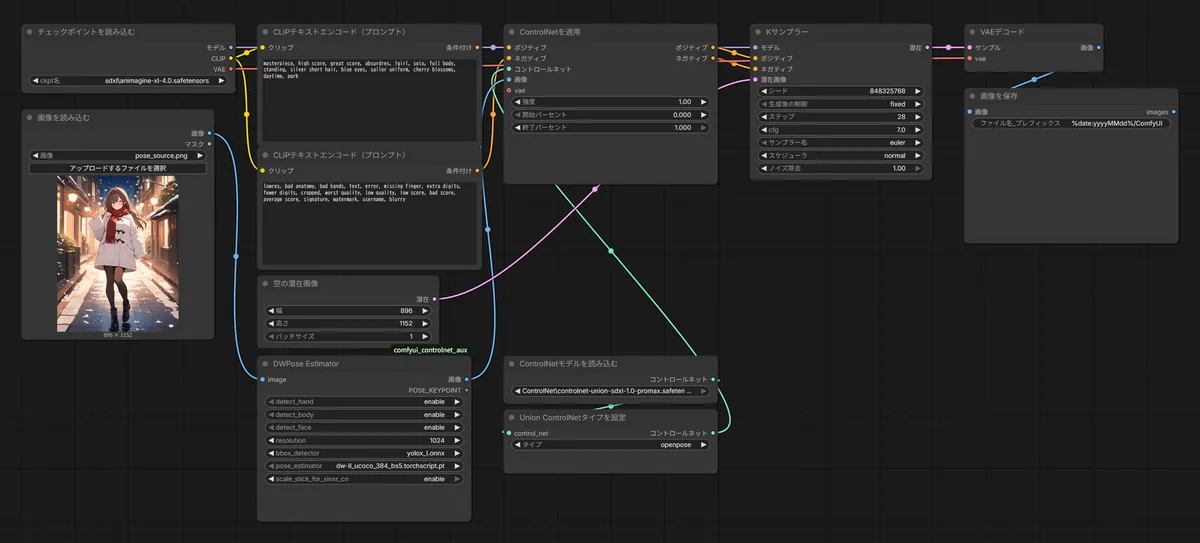Open the 画像 pose_source.png file selector

(119, 156)
